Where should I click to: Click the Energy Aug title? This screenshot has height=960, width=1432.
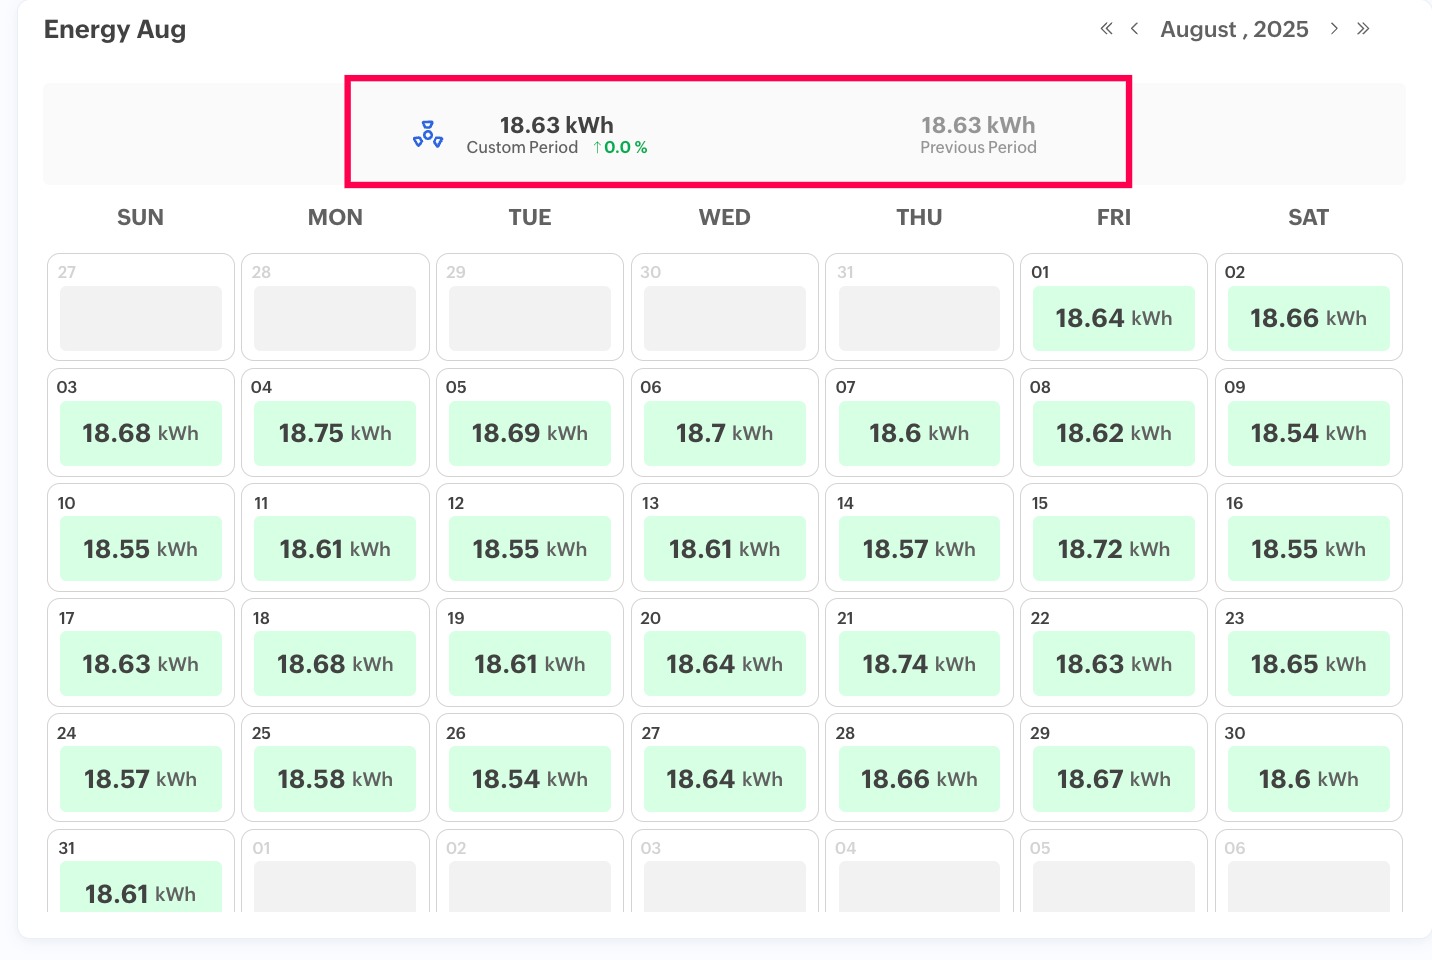tap(115, 30)
